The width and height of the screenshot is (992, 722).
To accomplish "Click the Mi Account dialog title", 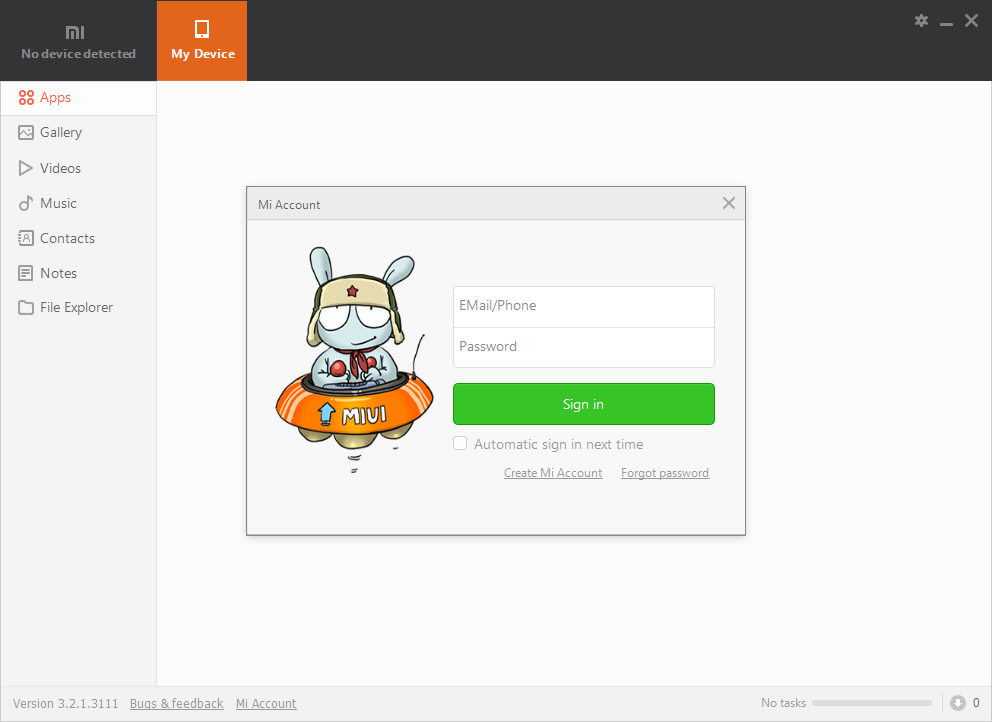I will [x=289, y=204].
